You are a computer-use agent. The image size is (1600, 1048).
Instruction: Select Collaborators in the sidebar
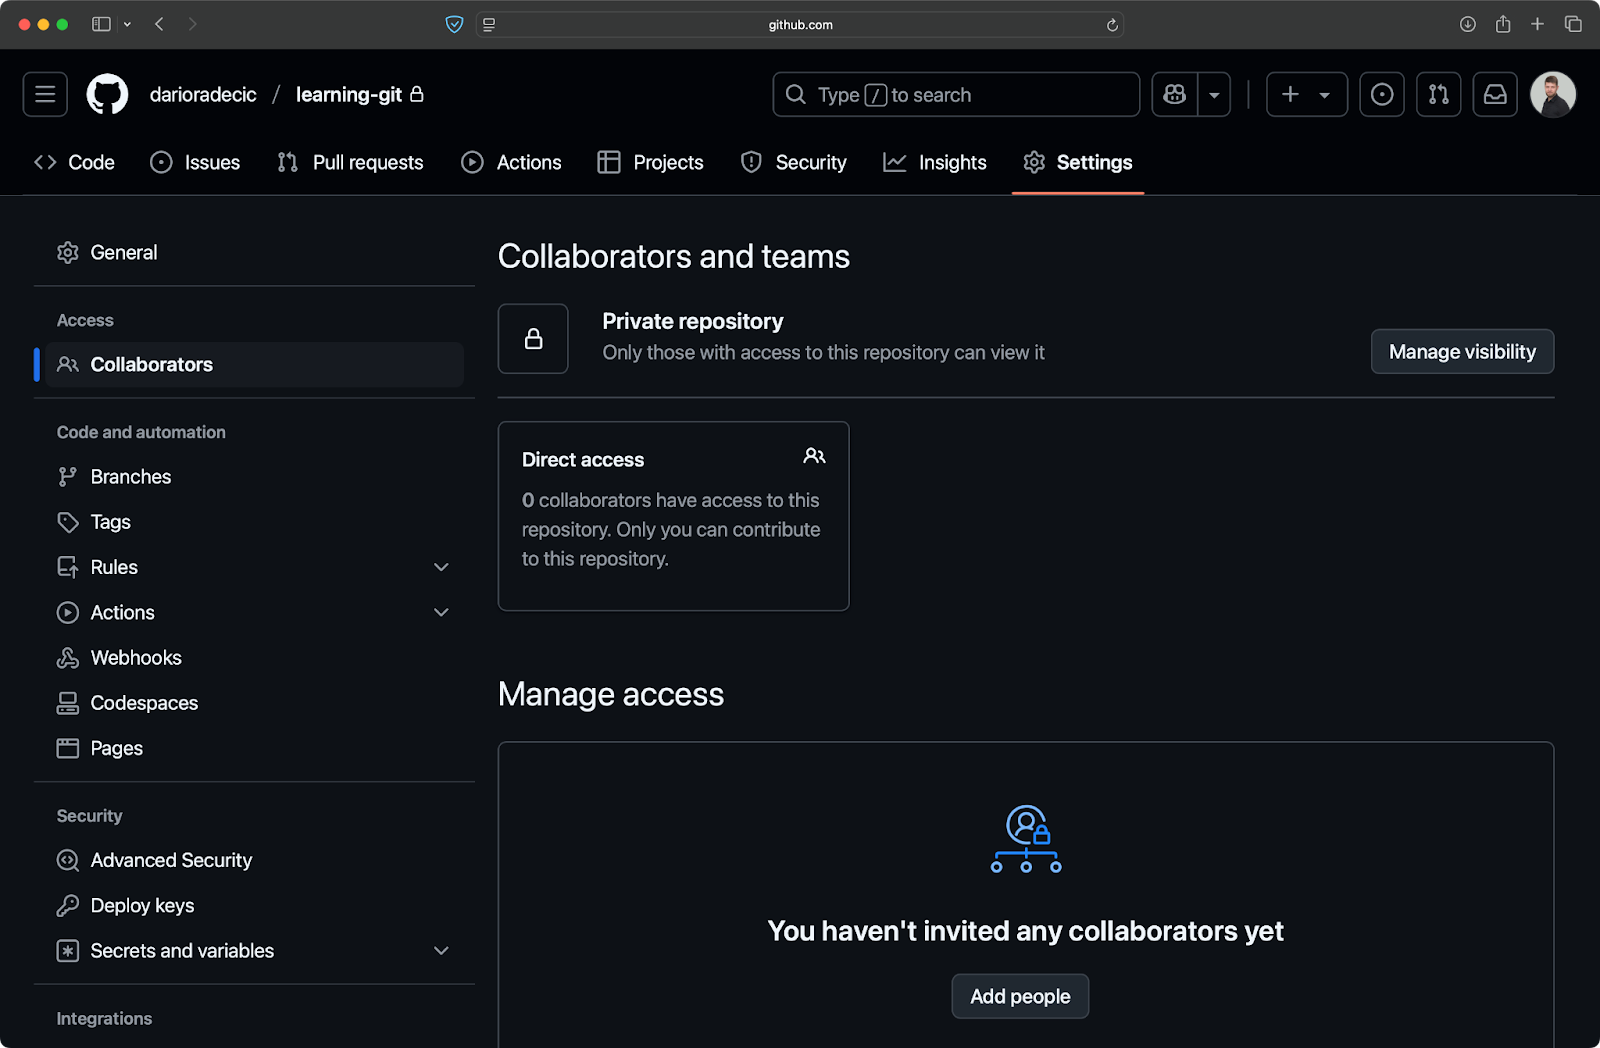pyautogui.click(x=254, y=364)
